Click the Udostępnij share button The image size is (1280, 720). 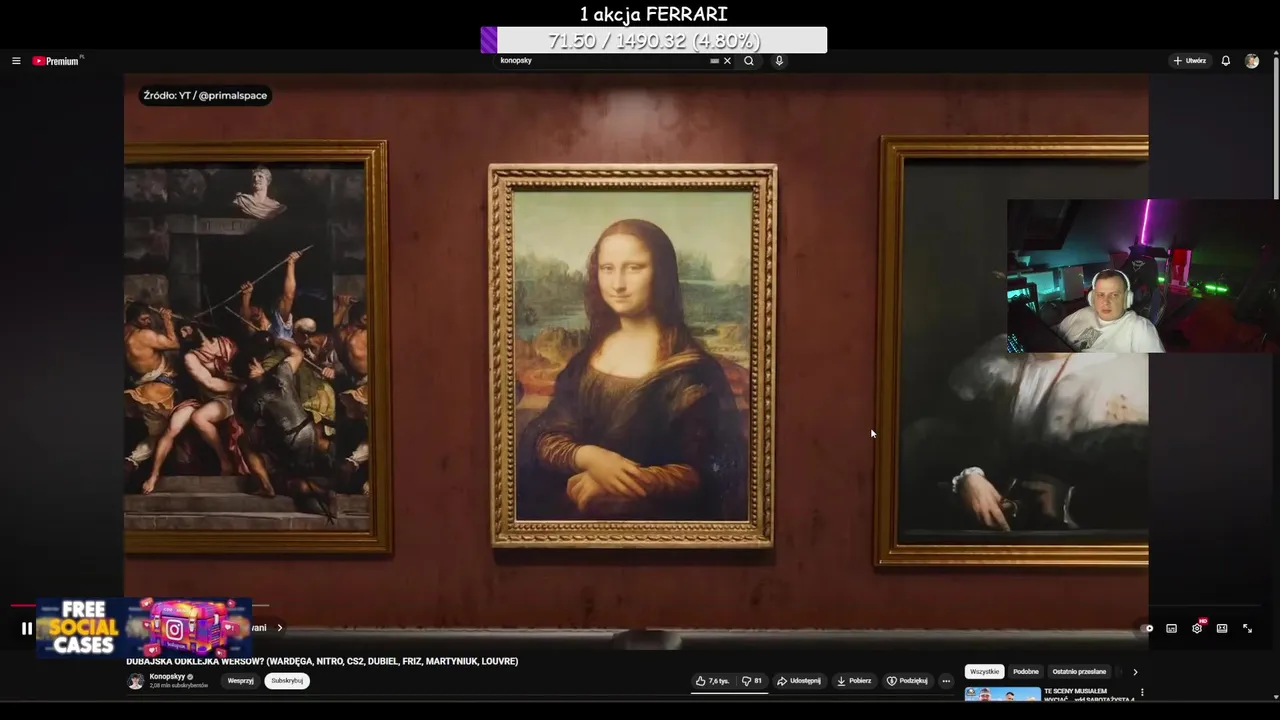pyautogui.click(x=799, y=681)
